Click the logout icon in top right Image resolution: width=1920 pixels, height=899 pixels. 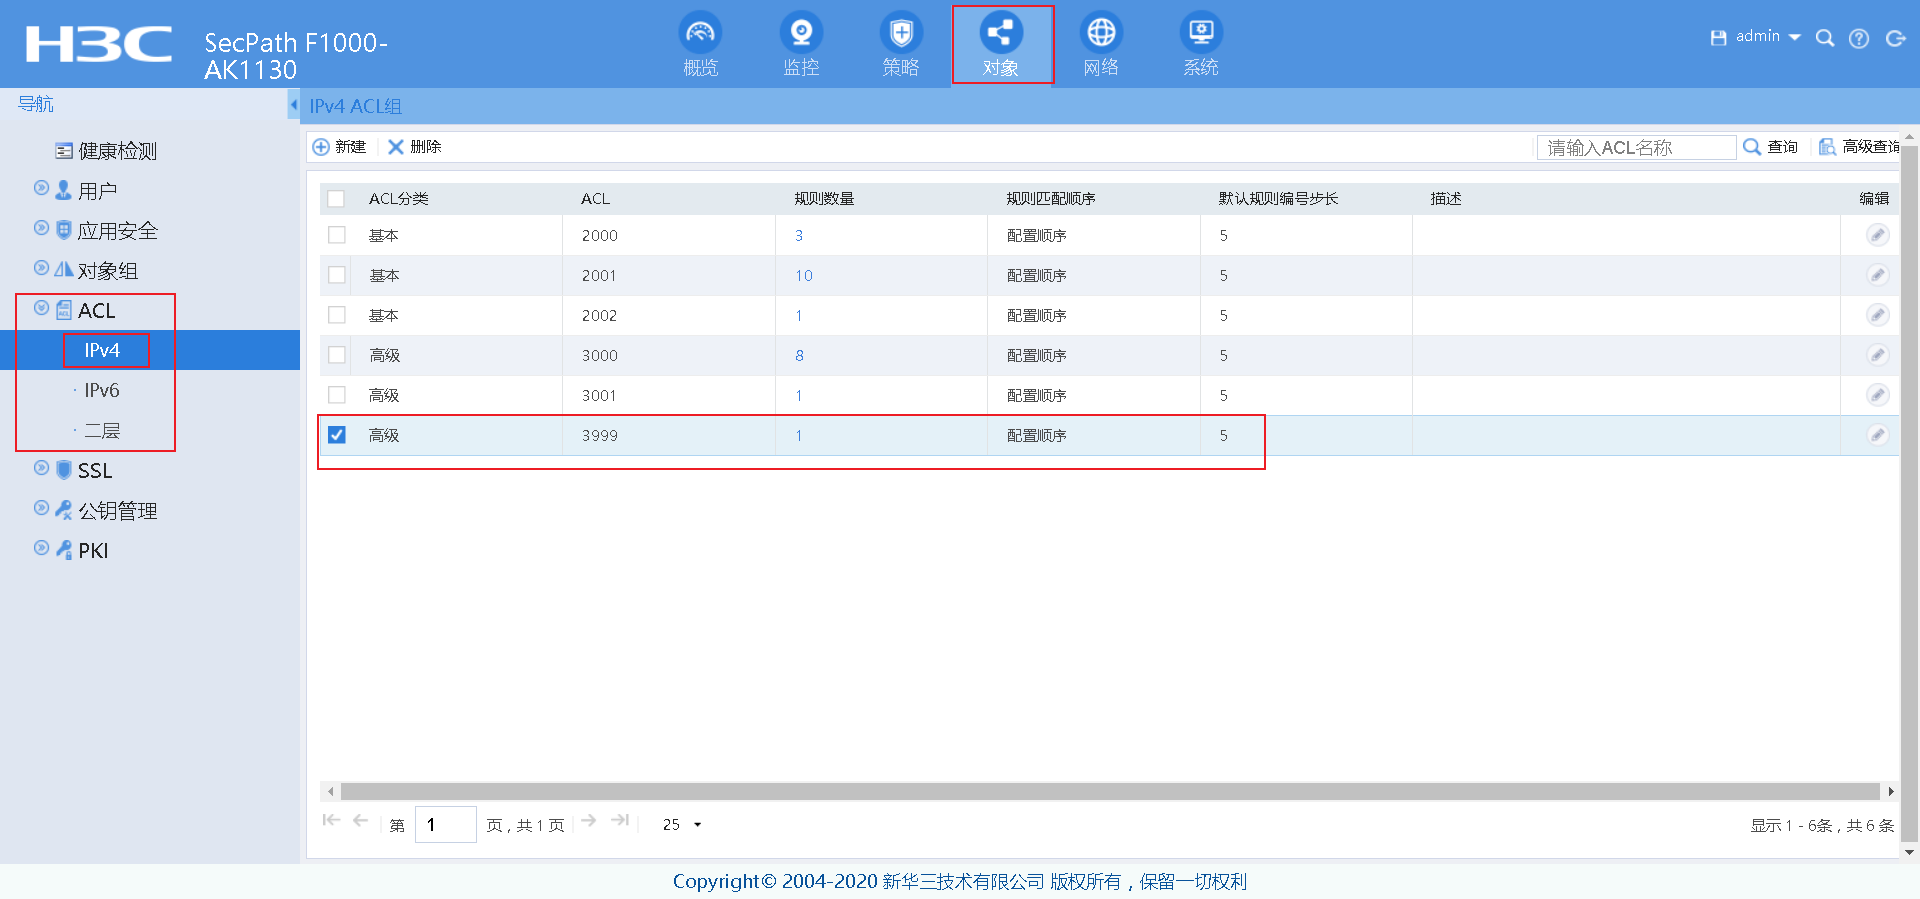coord(1895,38)
